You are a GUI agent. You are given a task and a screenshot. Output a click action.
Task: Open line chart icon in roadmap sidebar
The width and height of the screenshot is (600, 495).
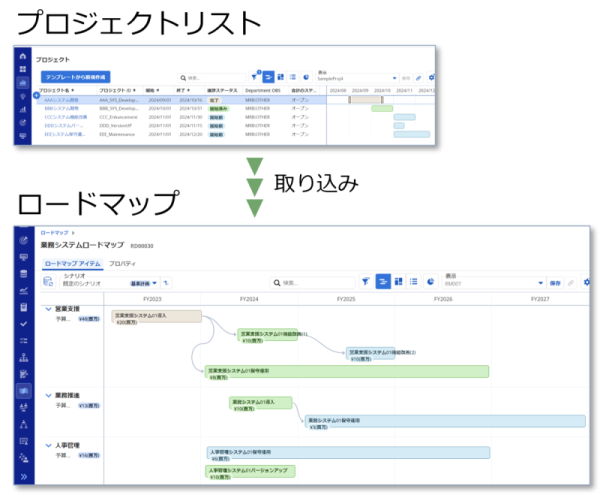23,291
